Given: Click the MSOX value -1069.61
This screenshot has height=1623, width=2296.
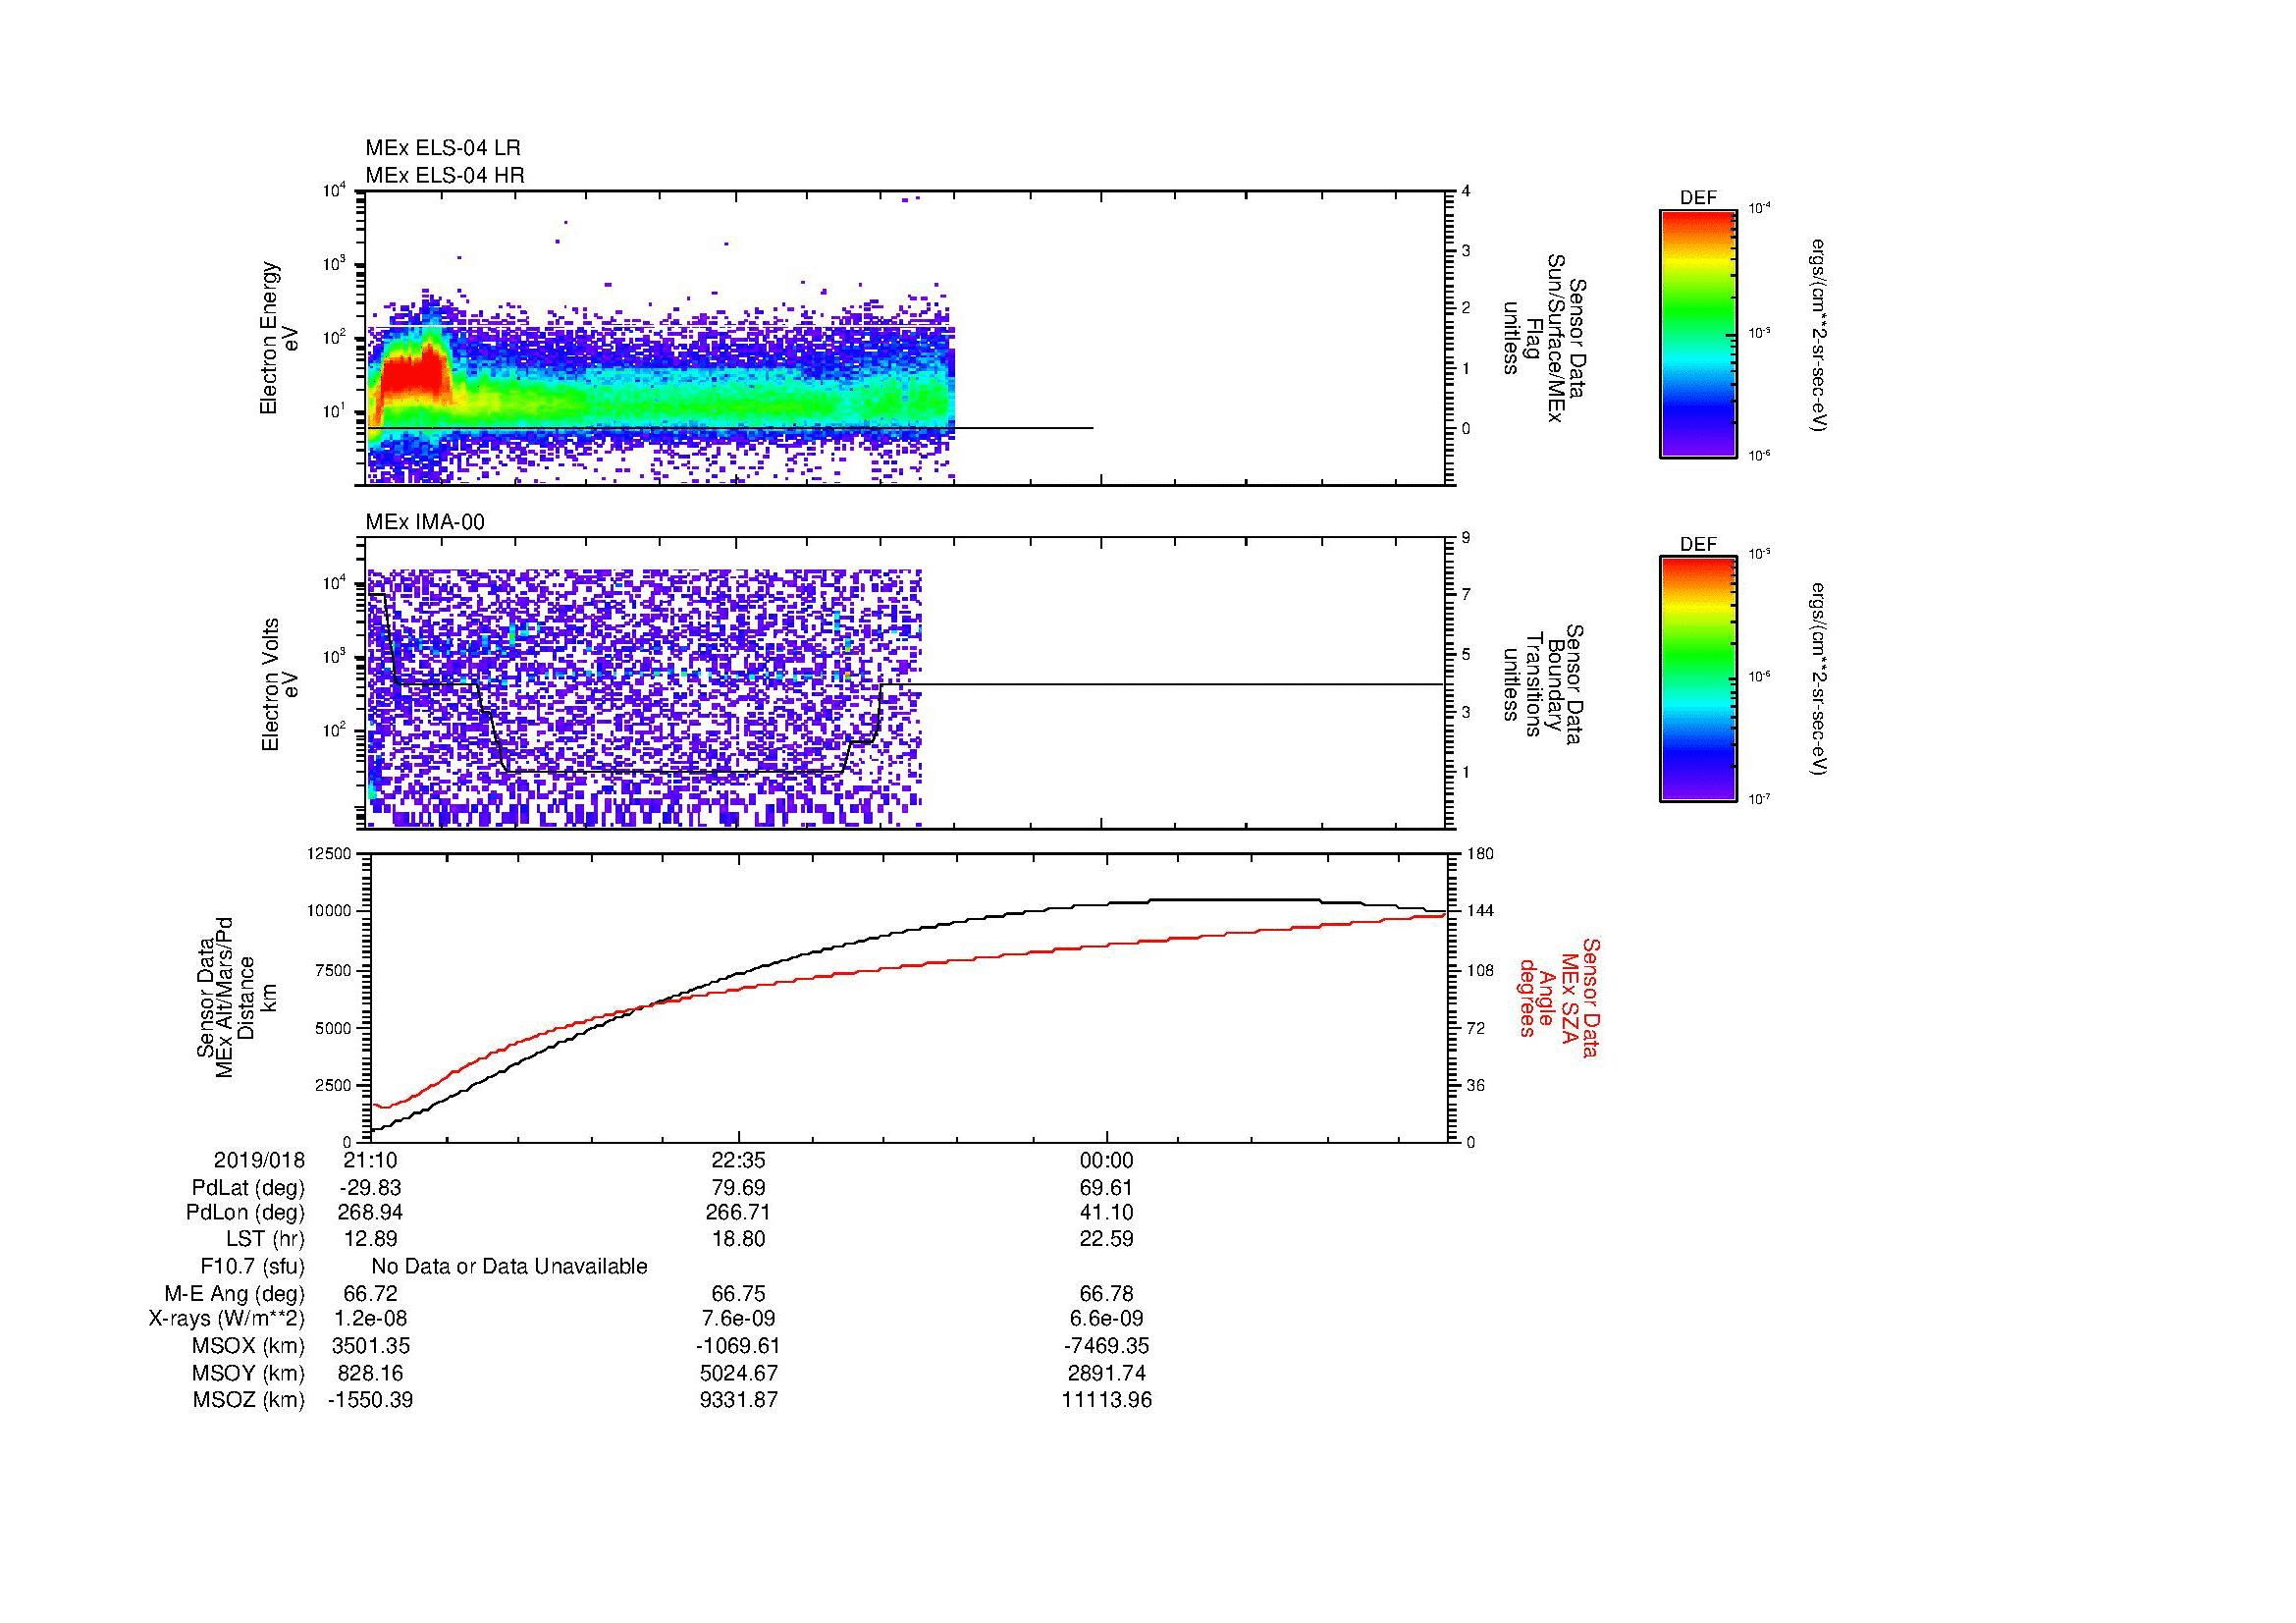Looking at the screenshot, I should pos(738,1346).
